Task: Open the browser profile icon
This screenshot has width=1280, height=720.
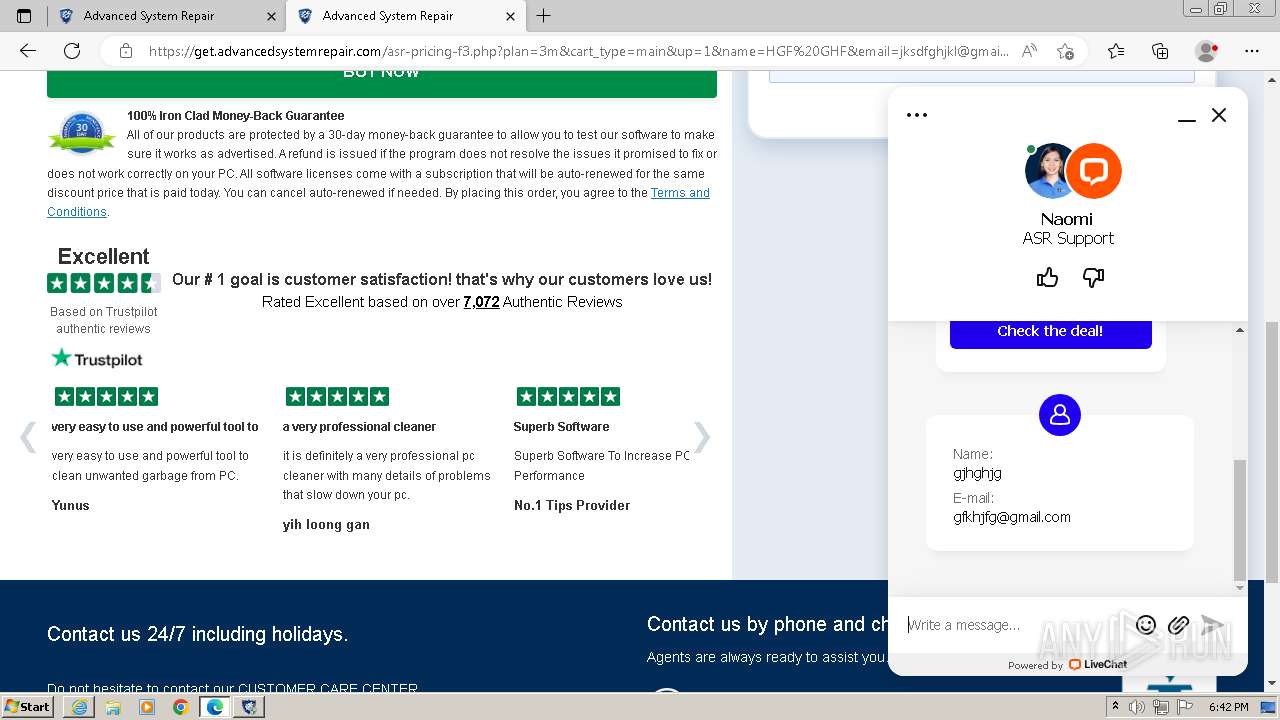Action: click(x=1207, y=51)
